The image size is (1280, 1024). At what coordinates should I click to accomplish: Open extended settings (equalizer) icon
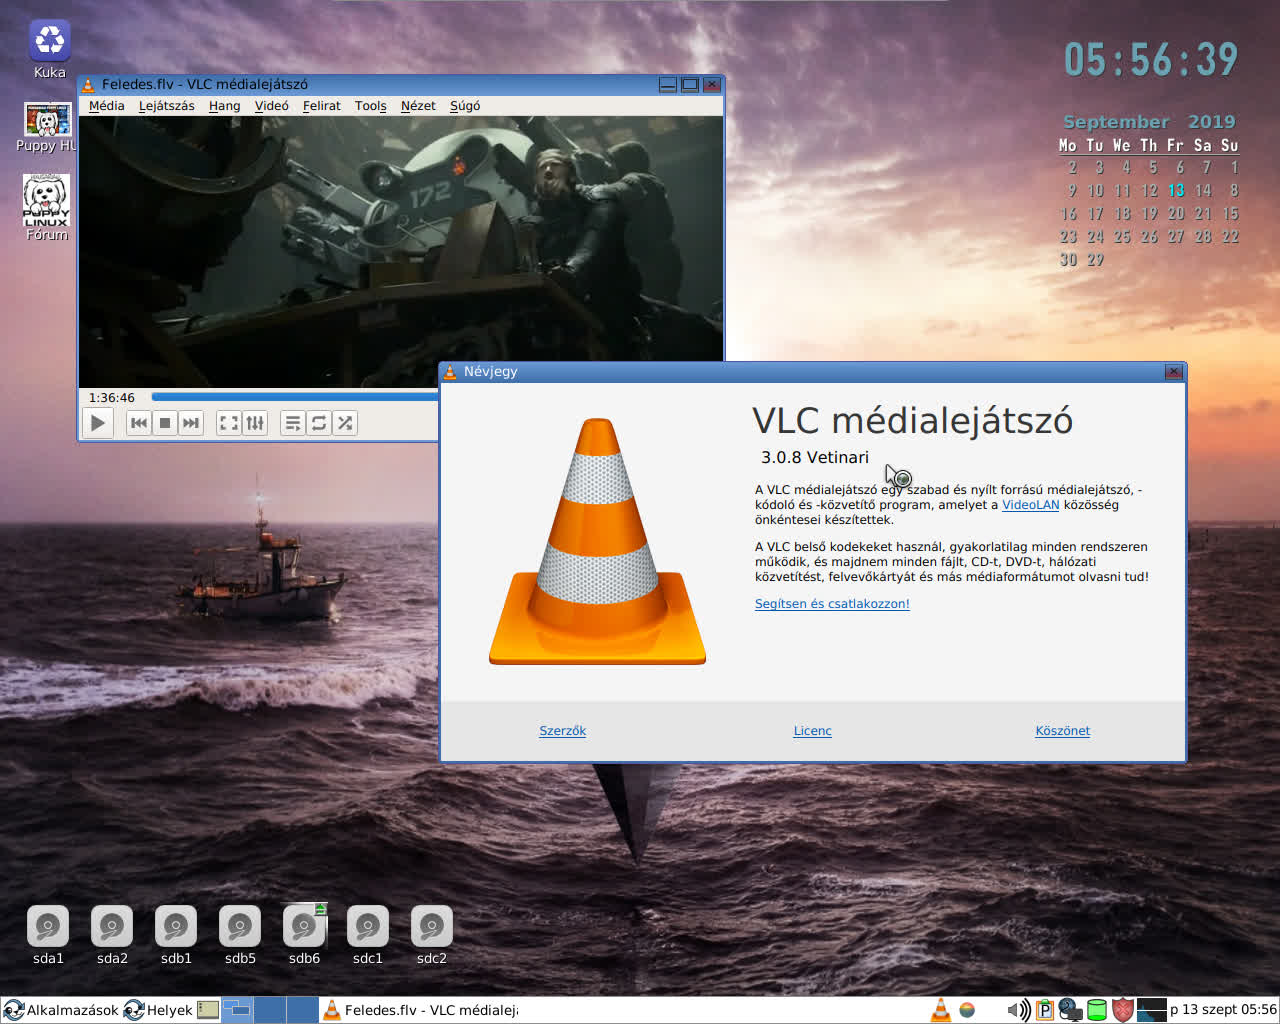click(255, 423)
